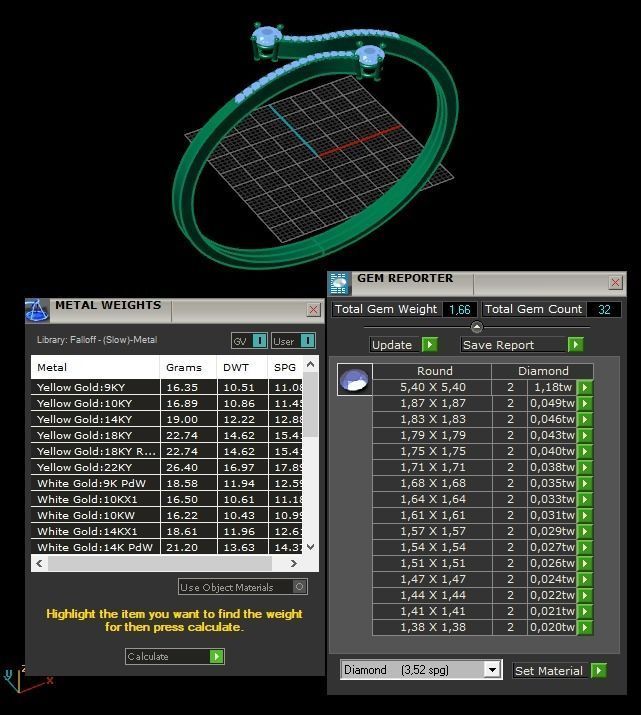641x715 pixels.
Task: Click the metal list scroll down arrow
Action: [x=310, y=547]
